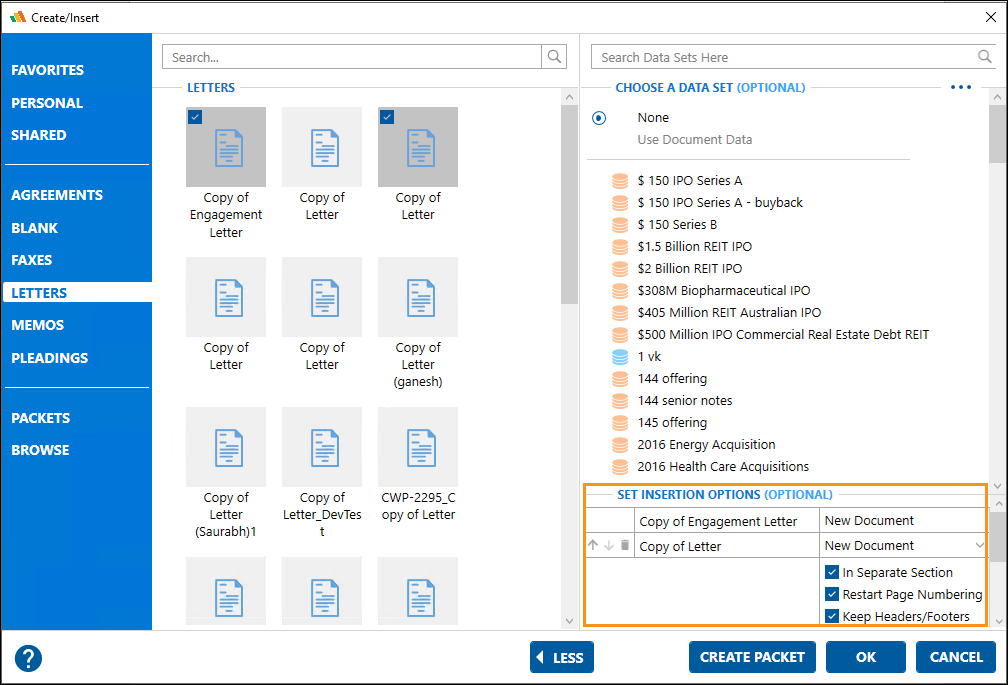1008x685 pixels.
Task: Open the FAVORITES category
Action: tap(48, 70)
